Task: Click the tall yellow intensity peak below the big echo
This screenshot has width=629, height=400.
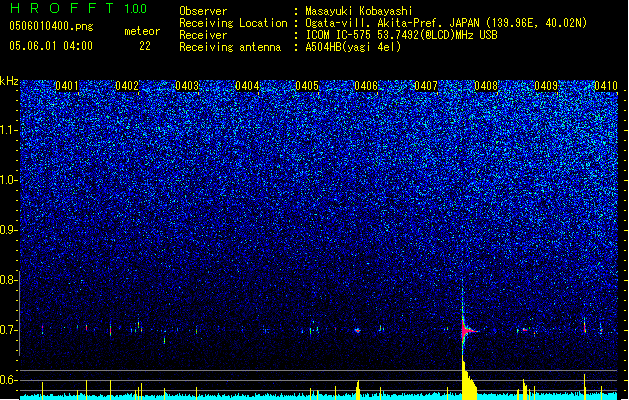Action: pyautogui.click(x=469, y=379)
